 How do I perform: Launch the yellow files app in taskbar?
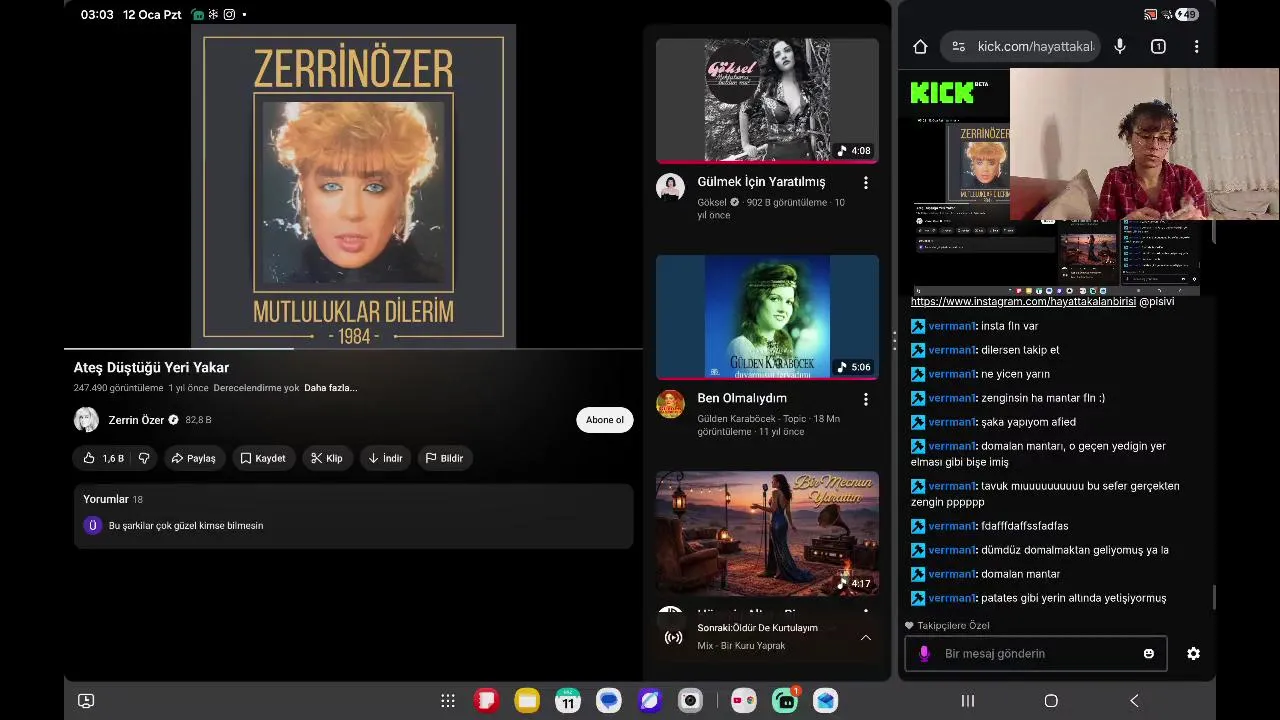pos(527,701)
